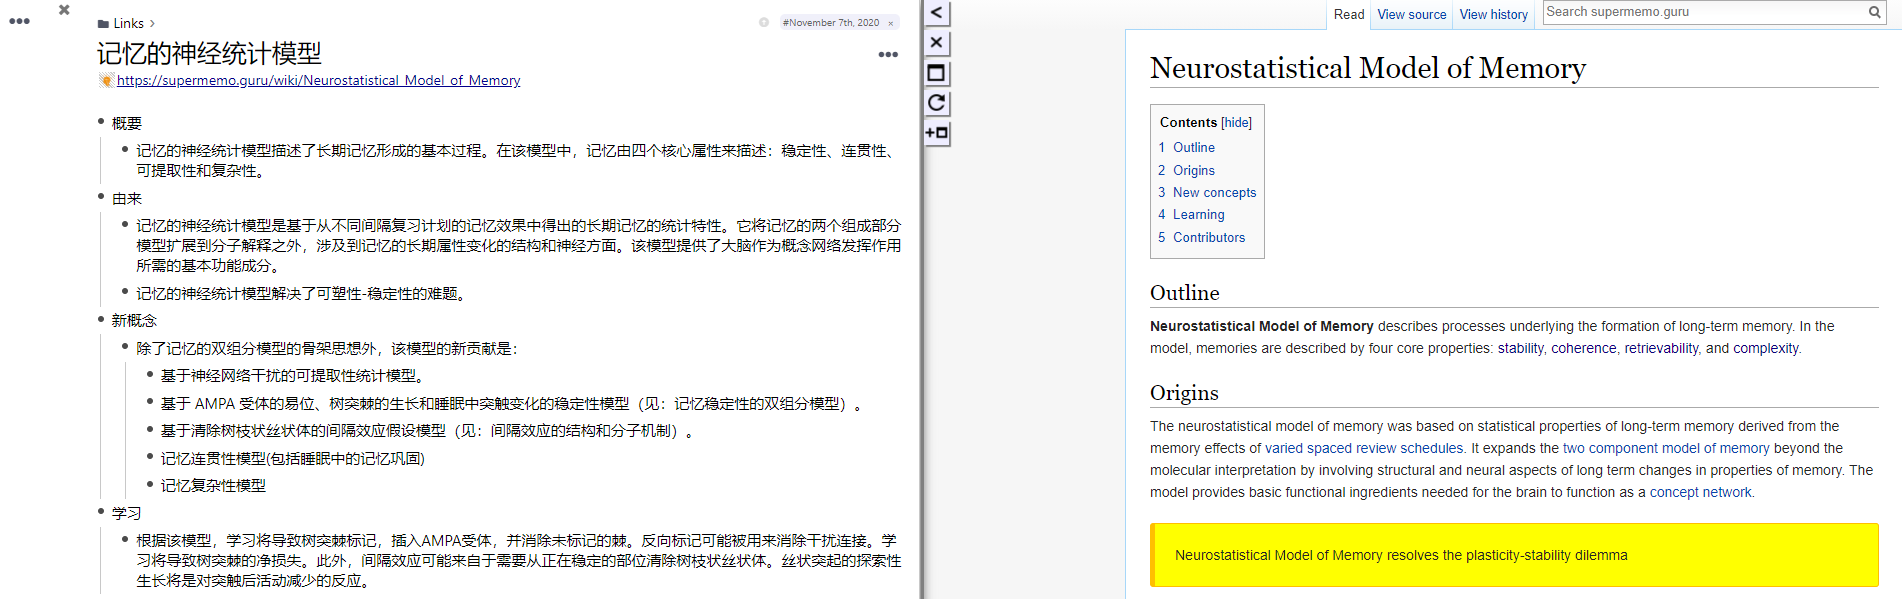
Task: Click the small circular add-tag icon
Action: tap(764, 22)
